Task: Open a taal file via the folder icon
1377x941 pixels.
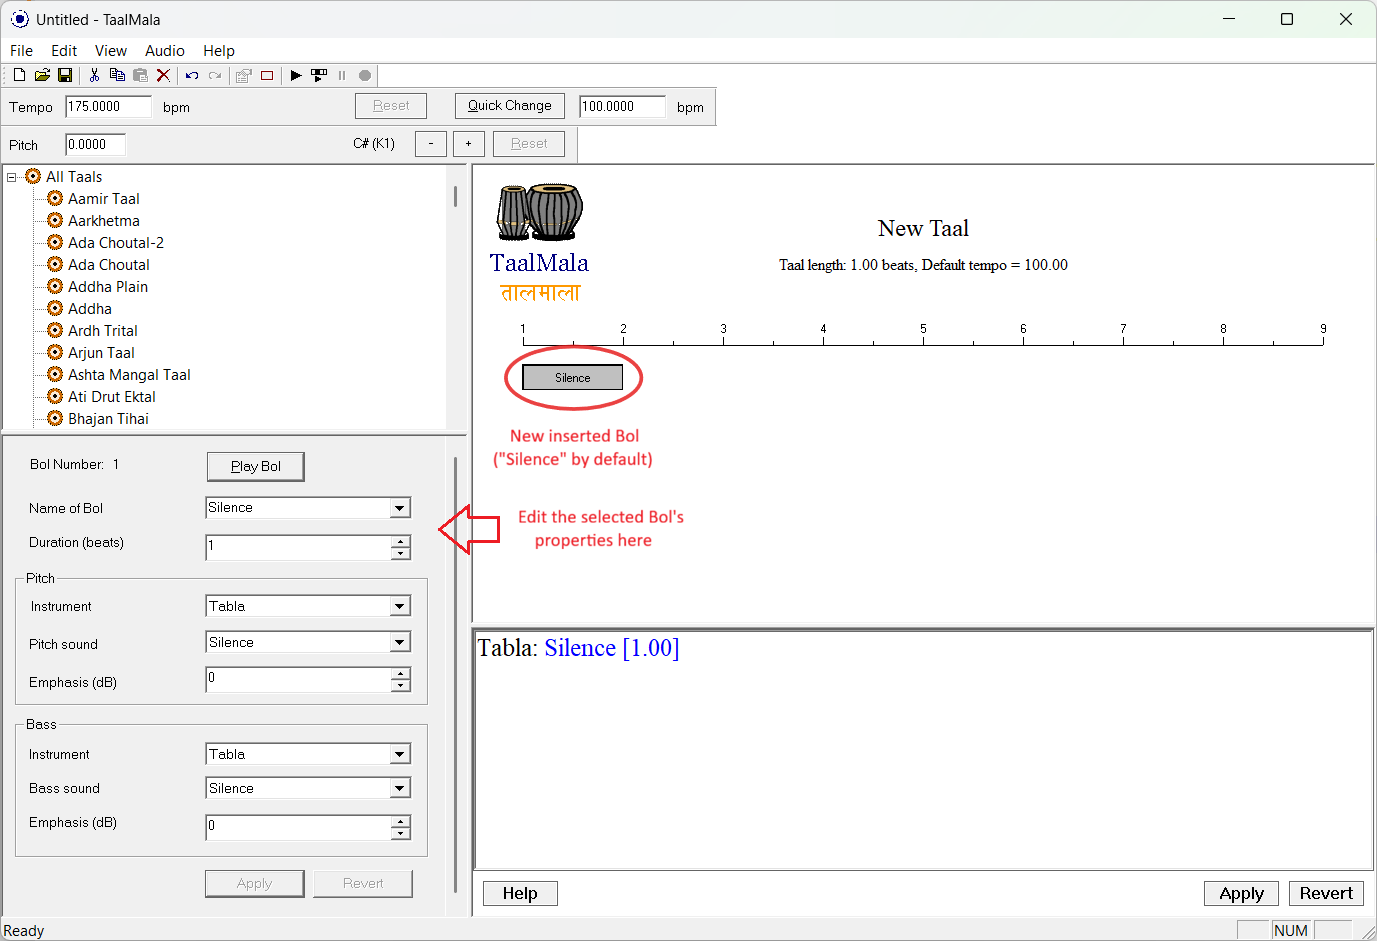Action: coord(42,75)
